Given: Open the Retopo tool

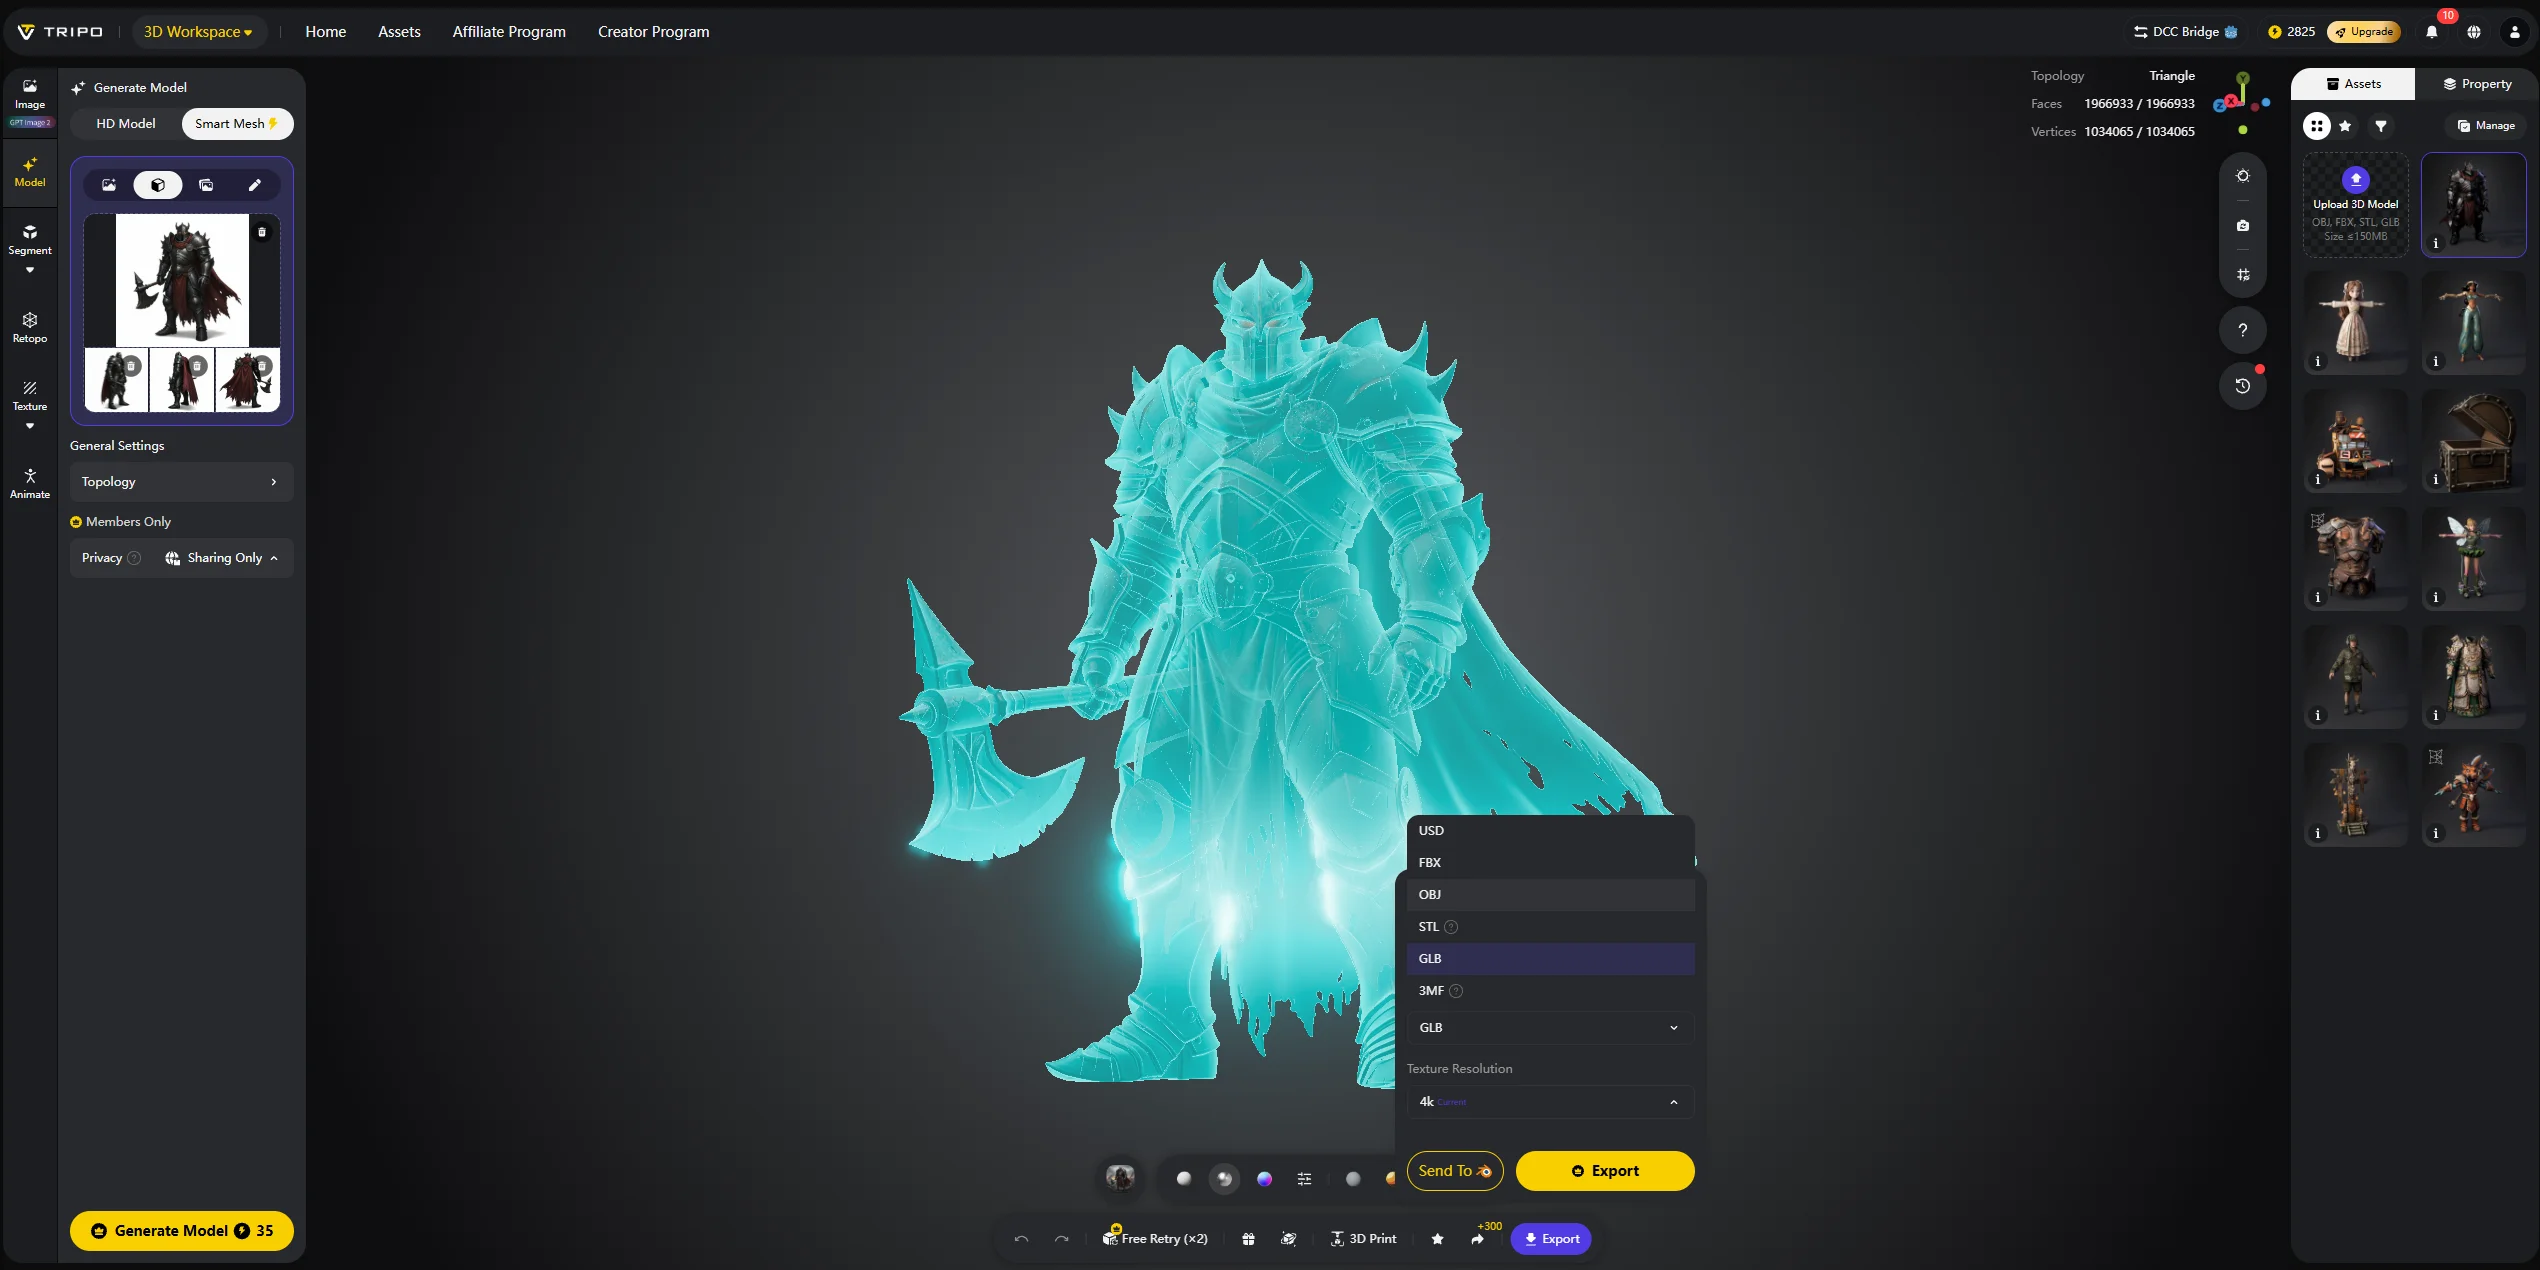Looking at the screenshot, I should pyautogui.click(x=30, y=328).
